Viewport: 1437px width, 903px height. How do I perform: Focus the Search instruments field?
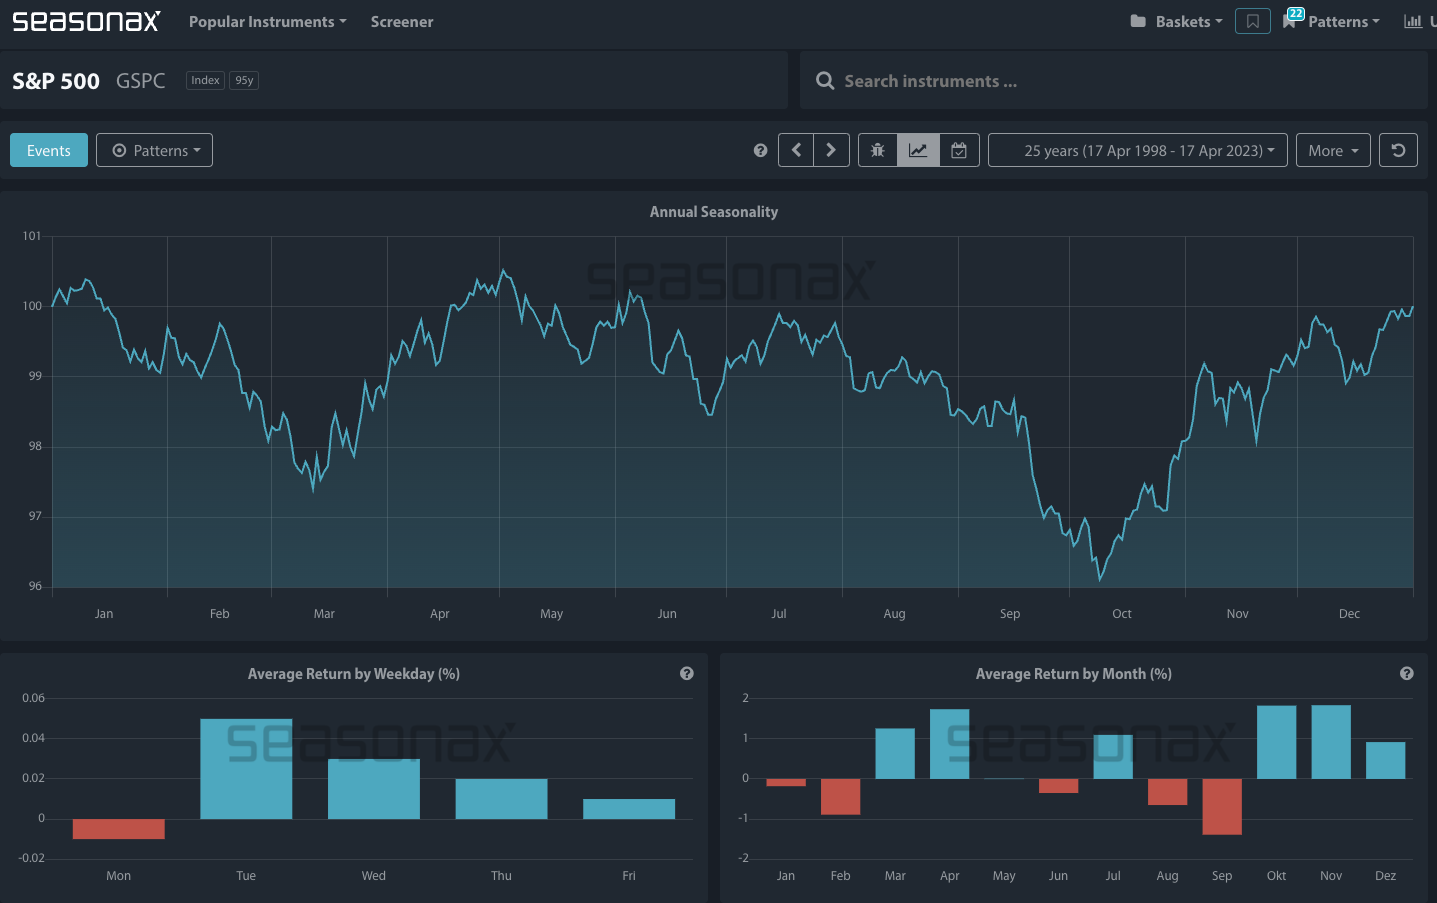pyautogui.click(x=1113, y=81)
